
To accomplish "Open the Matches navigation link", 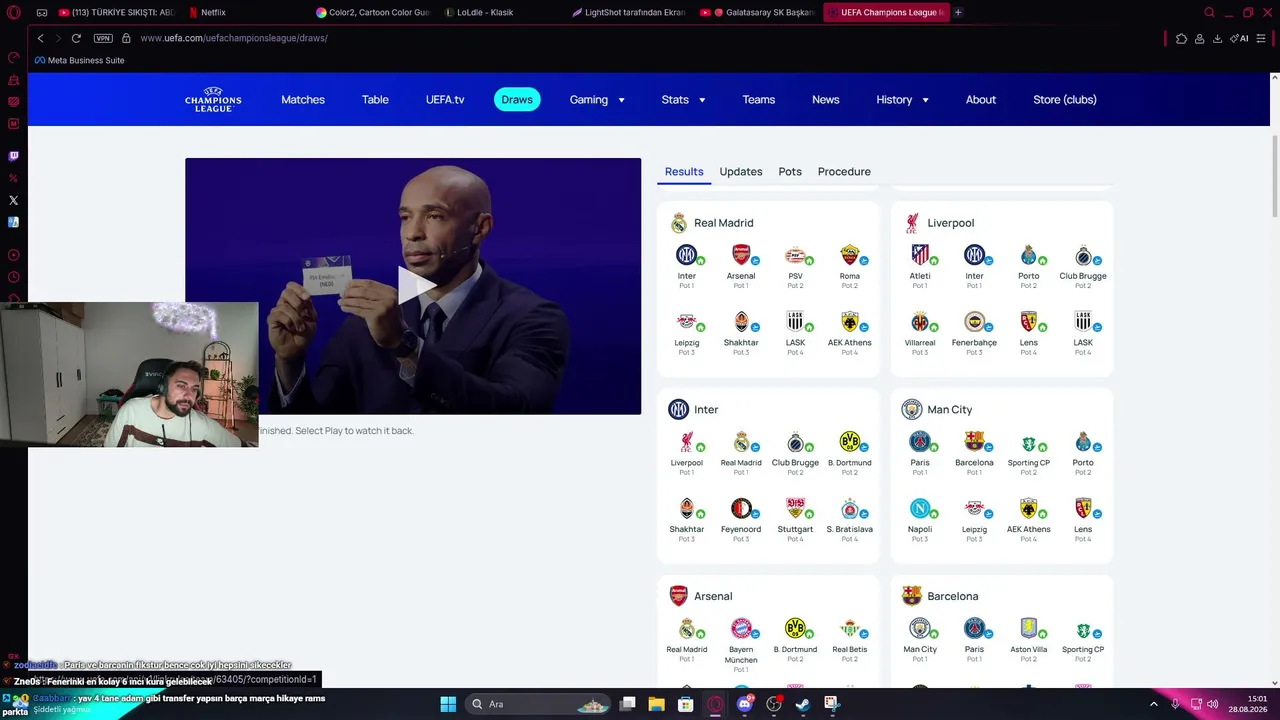I will [x=303, y=100].
